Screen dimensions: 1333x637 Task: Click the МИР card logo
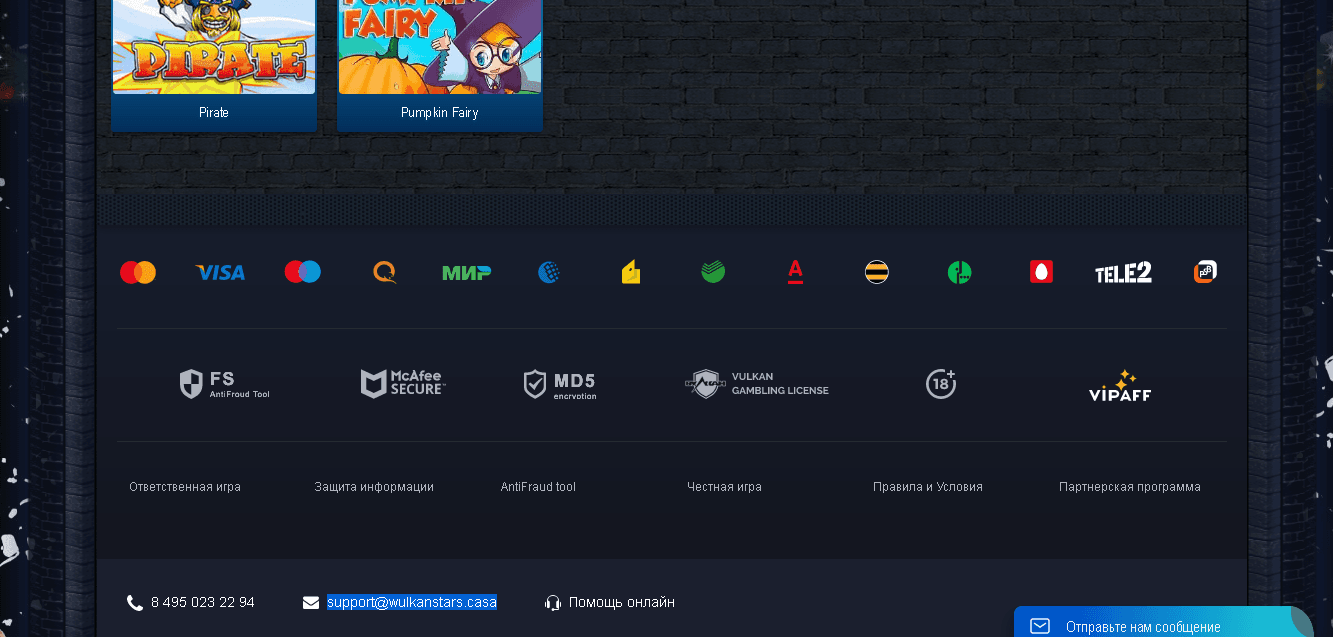[466, 272]
